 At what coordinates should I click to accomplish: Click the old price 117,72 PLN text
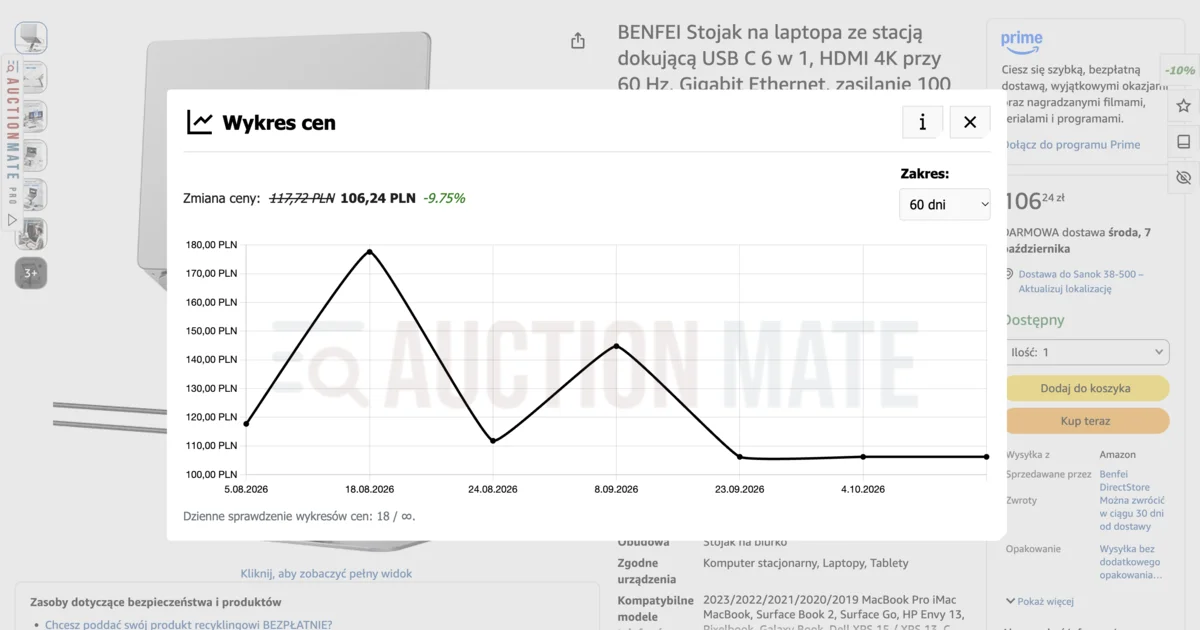[302, 198]
